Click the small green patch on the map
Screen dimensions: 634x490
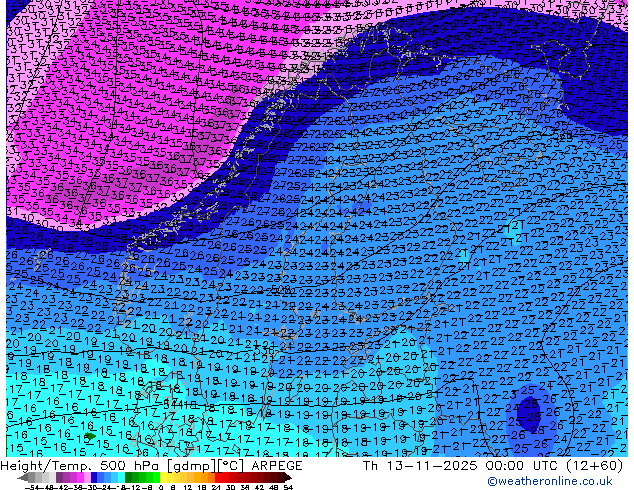90,436
